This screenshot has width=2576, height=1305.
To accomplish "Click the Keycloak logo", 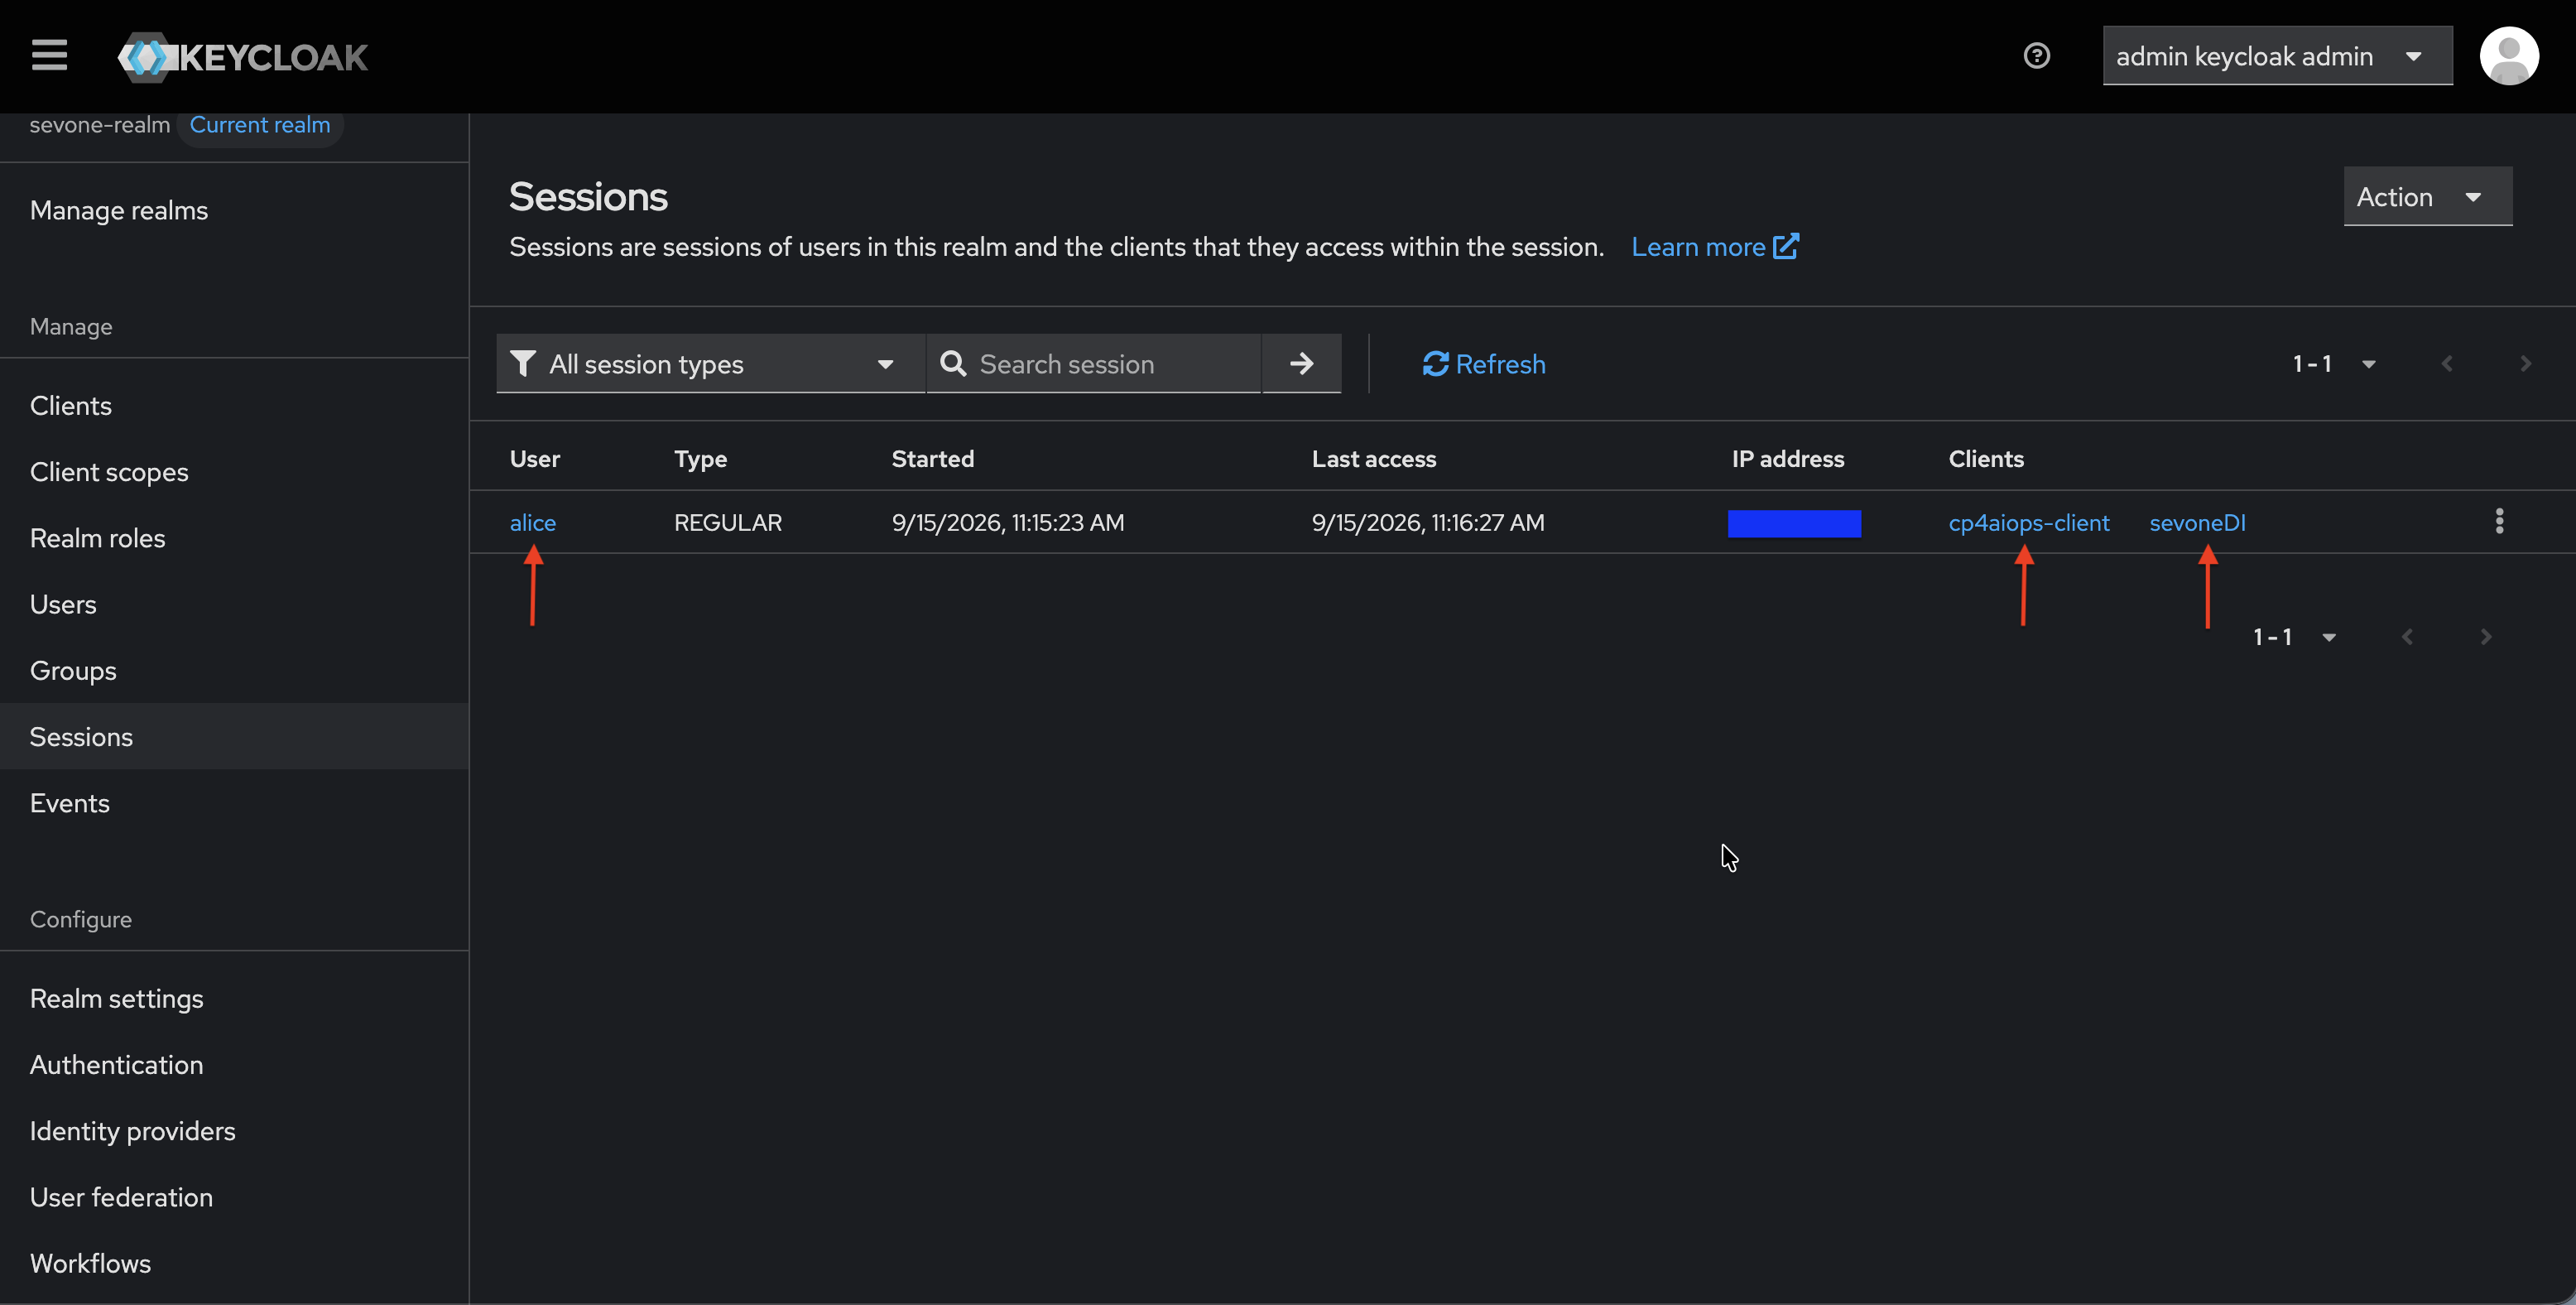I will tap(243, 57).
